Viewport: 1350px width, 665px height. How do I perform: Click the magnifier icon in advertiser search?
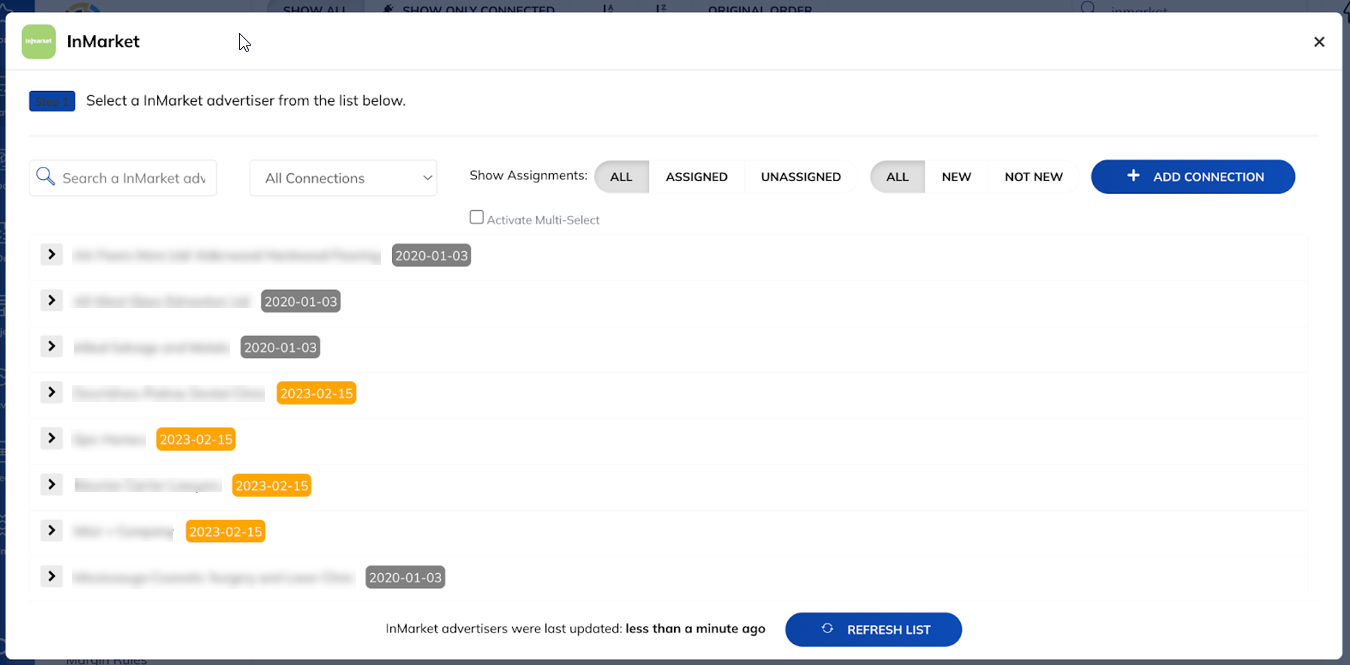(45, 177)
